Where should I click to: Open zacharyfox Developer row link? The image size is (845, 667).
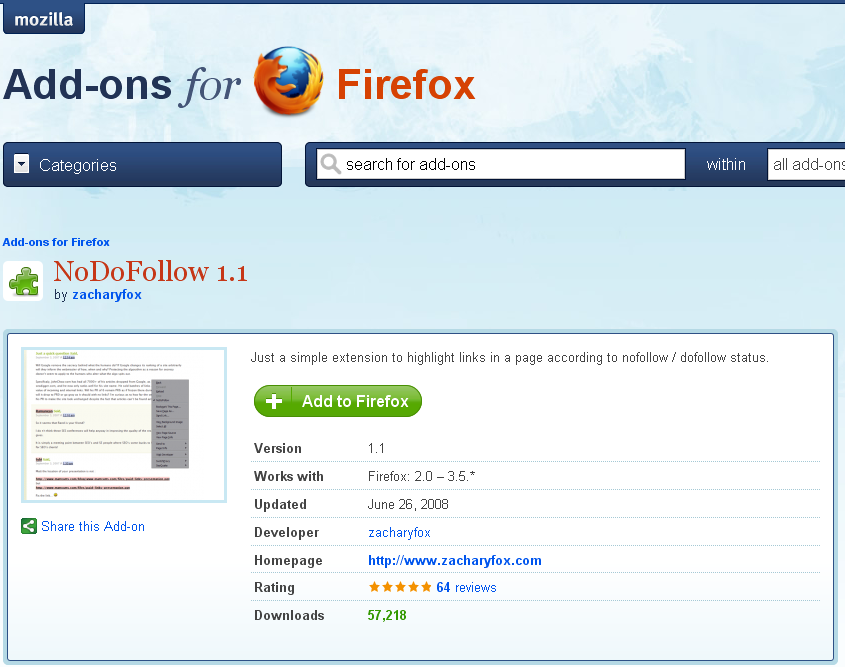[x=399, y=533]
